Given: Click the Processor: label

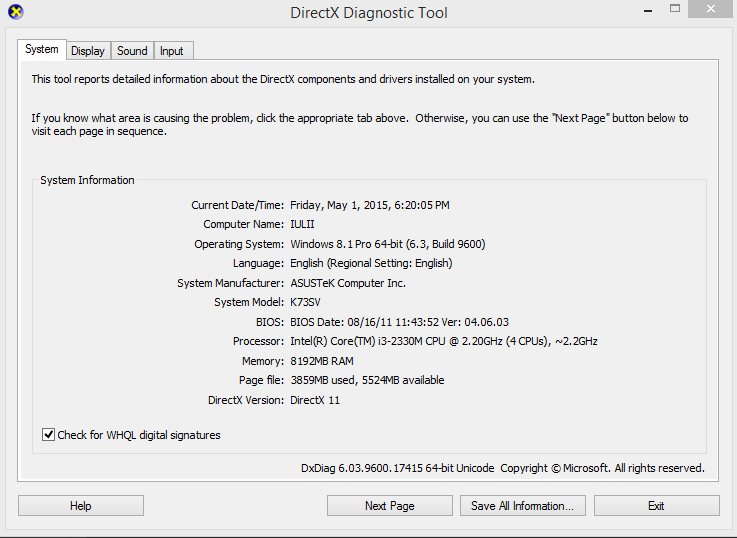Looking at the screenshot, I should [258, 341].
